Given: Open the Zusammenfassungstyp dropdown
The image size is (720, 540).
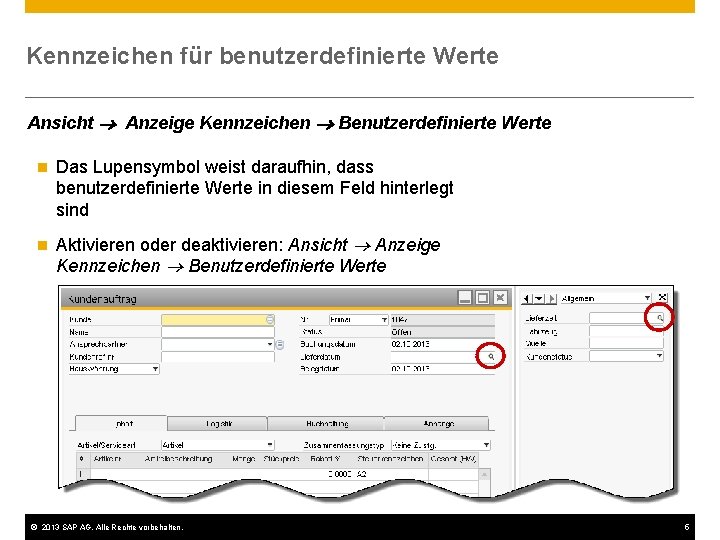Looking at the screenshot, I should point(486,444).
